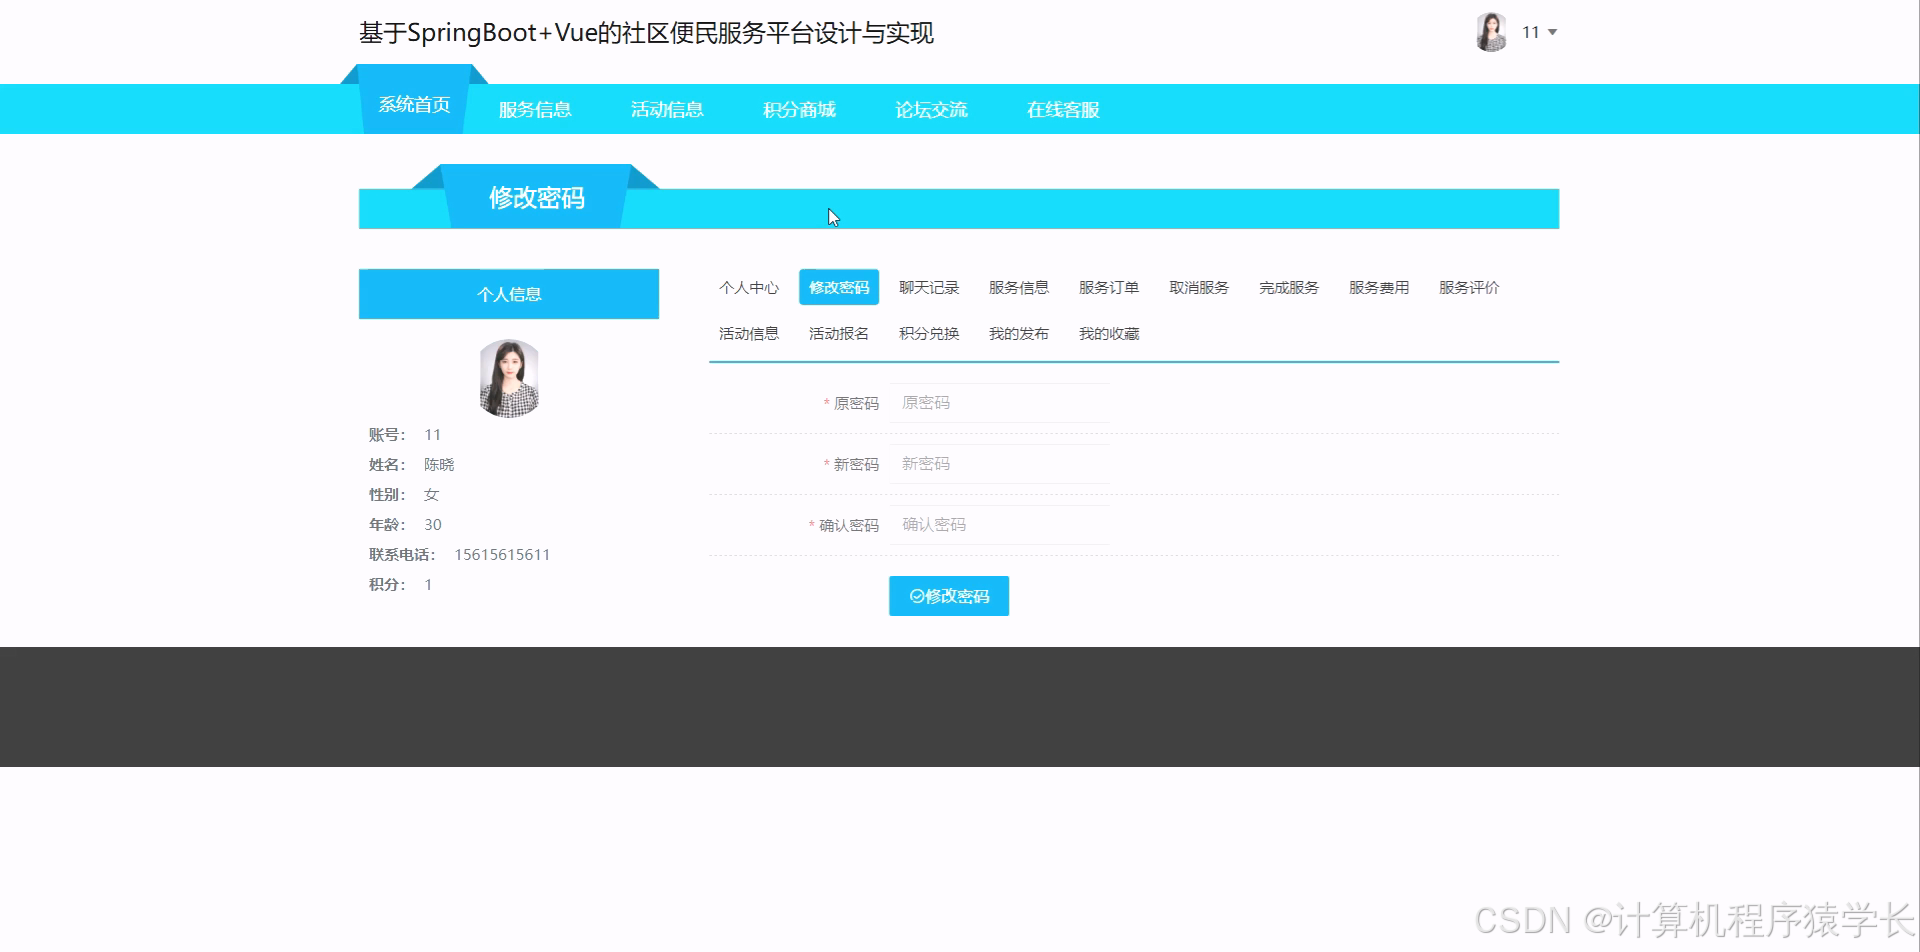This screenshot has height=952, width=1920.
Task: Open the 服务订单 tab
Action: 1108,287
